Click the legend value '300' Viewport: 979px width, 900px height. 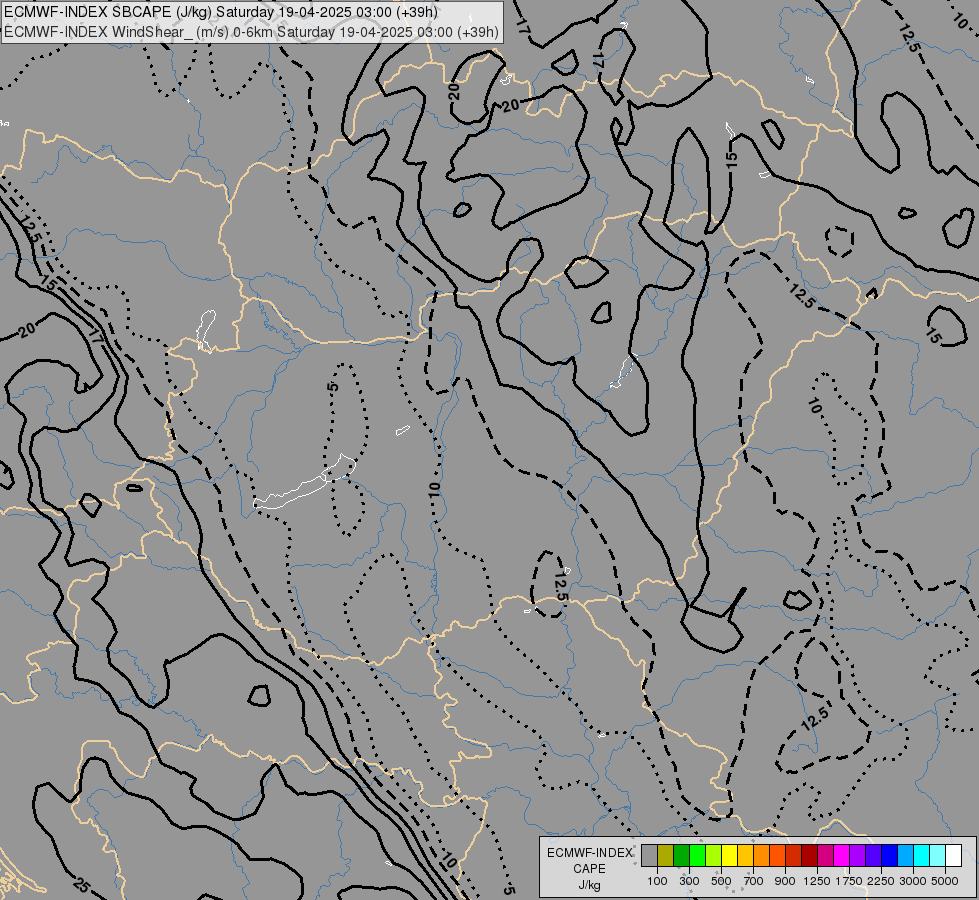click(x=689, y=881)
